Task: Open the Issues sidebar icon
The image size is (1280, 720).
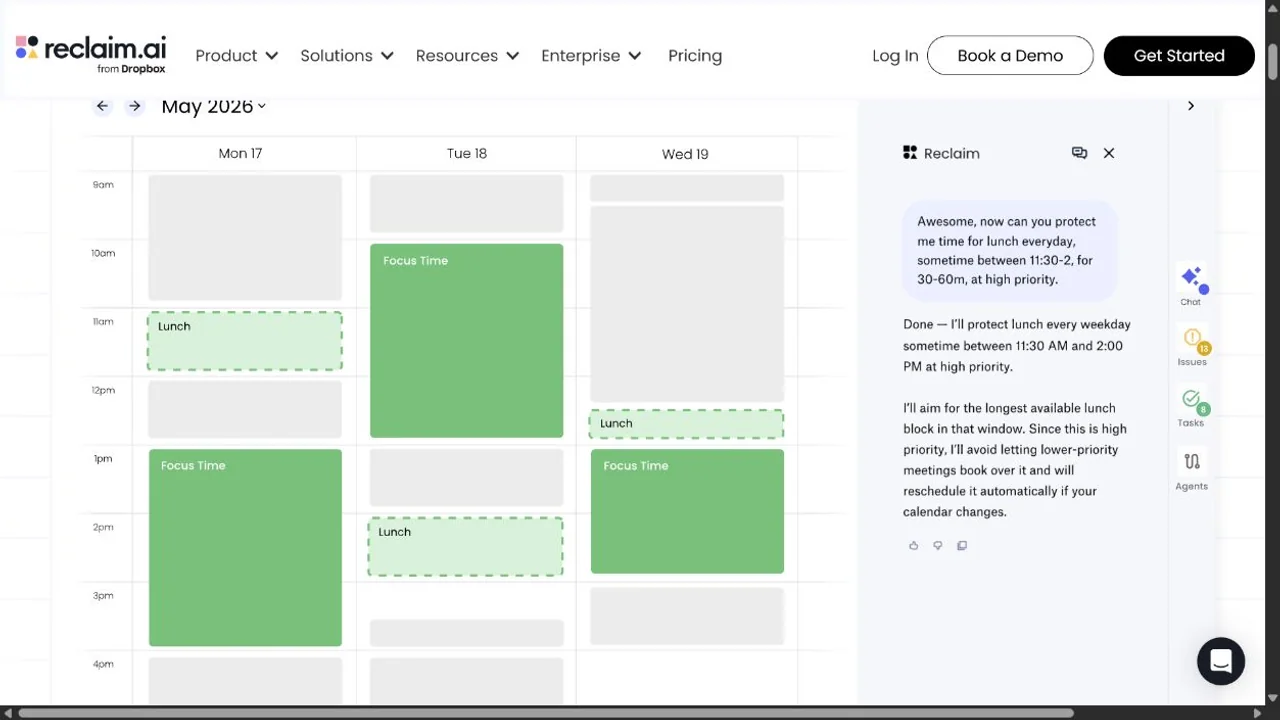Action: coord(1192,345)
